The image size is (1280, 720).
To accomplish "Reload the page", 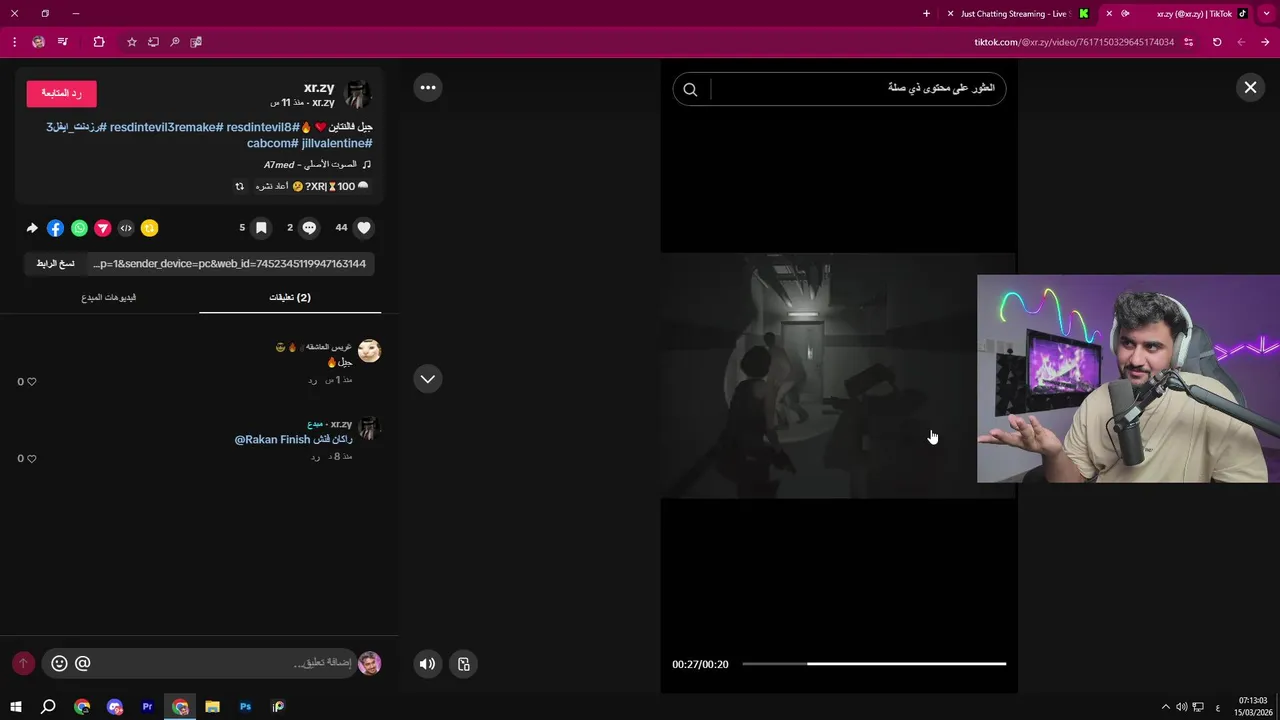I will tap(1217, 42).
